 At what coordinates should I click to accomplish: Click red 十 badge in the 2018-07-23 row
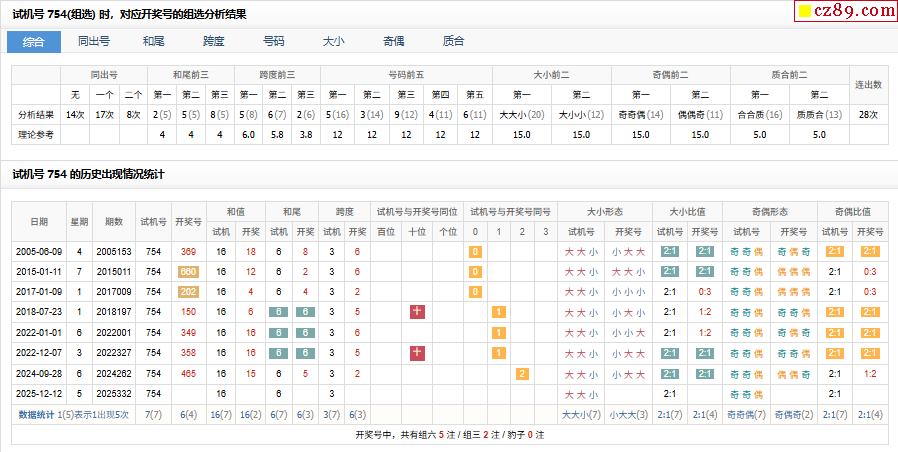pos(418,312)
